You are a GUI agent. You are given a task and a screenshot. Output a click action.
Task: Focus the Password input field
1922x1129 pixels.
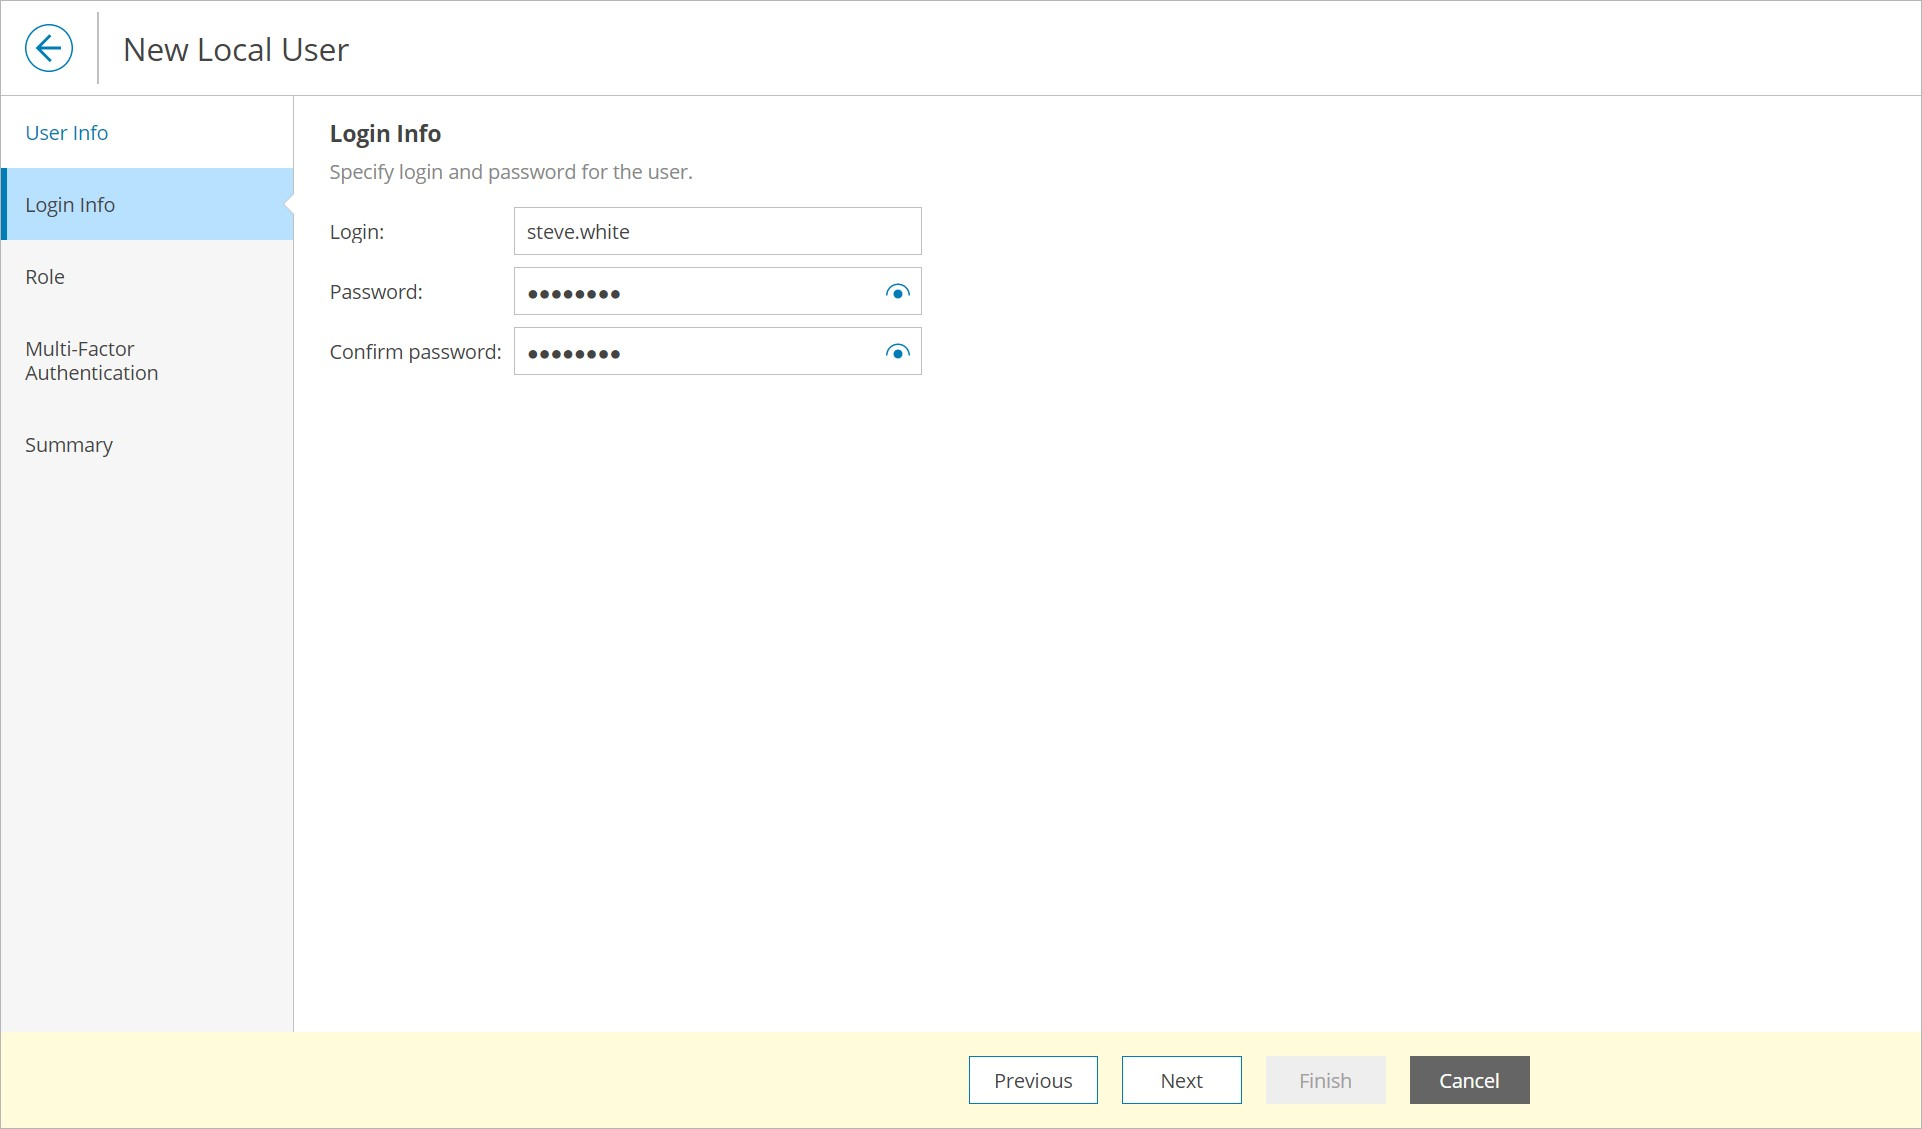click(x=695, y=292)
